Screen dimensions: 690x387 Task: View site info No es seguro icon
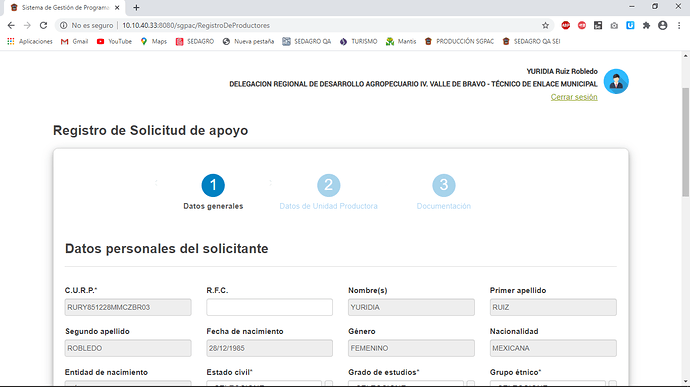[64, 26]
